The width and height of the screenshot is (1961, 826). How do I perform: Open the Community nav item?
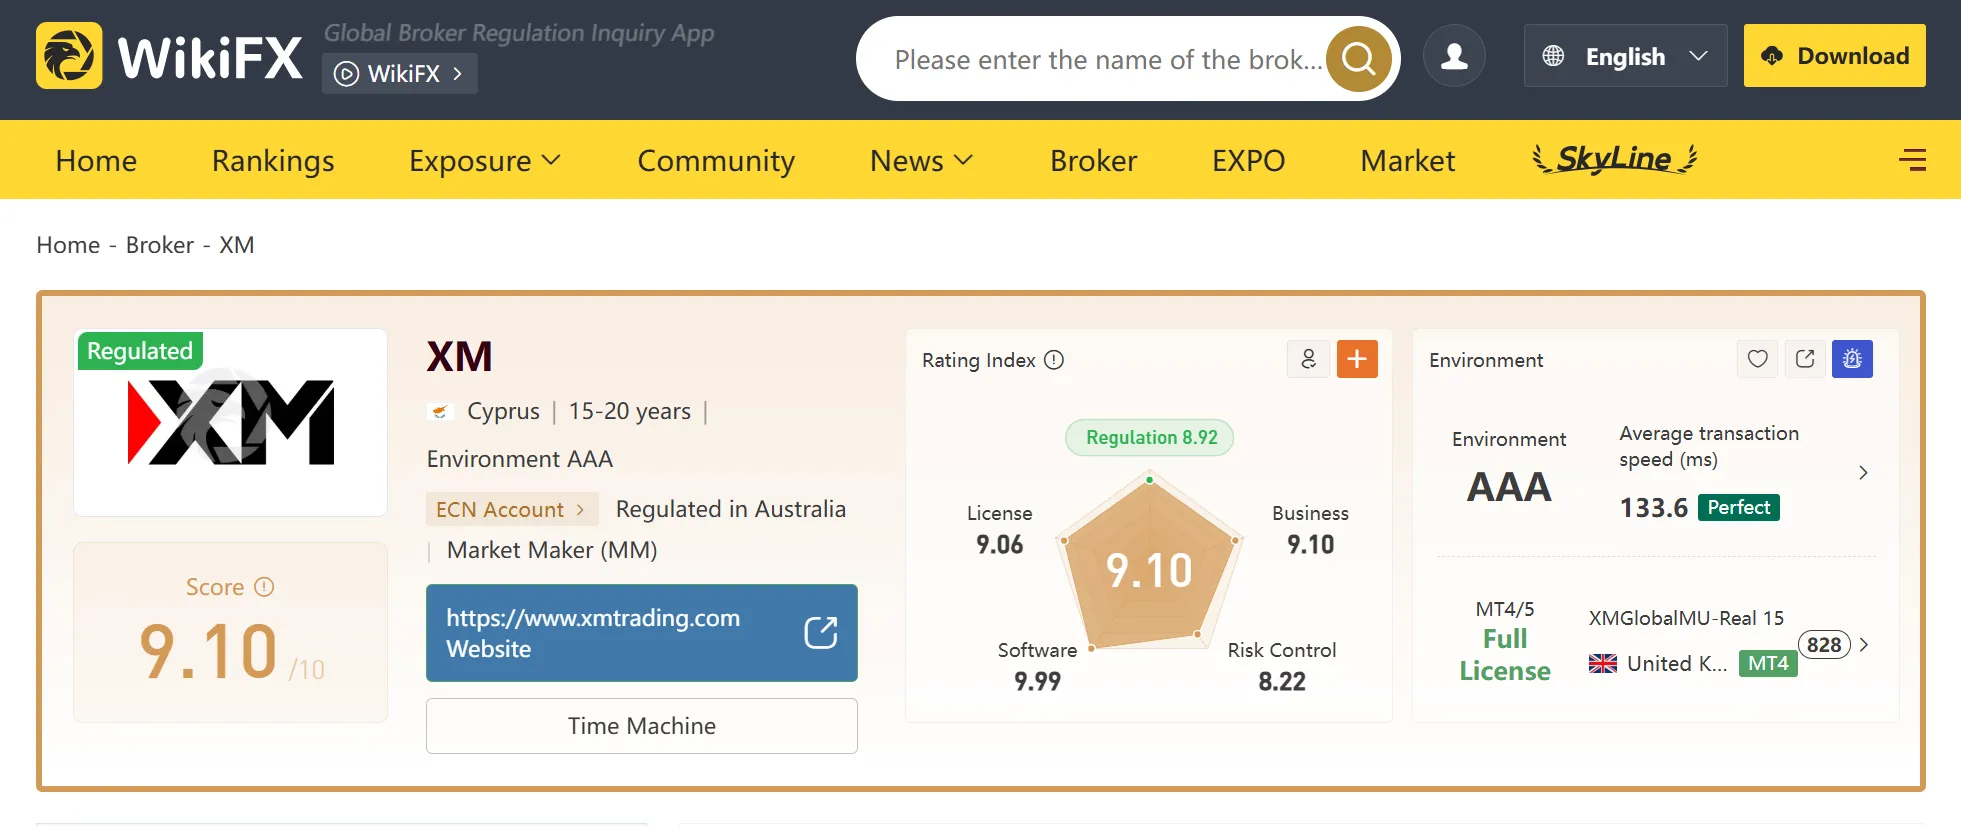pyautogui.click(x=716, y=160)
